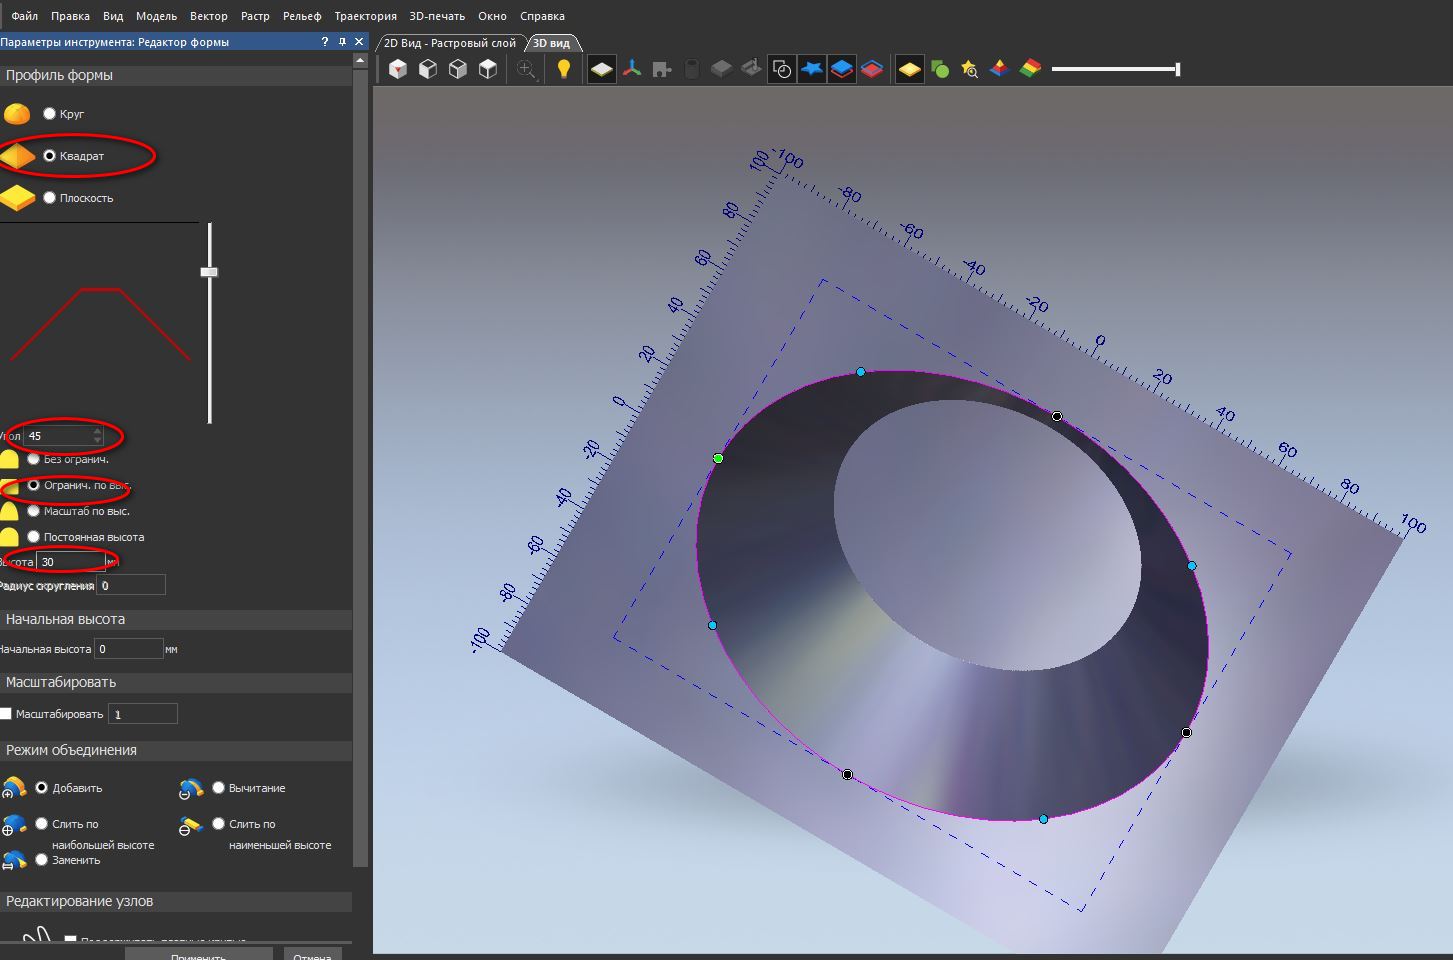Enable the Масштабировать checkbox

6,714
